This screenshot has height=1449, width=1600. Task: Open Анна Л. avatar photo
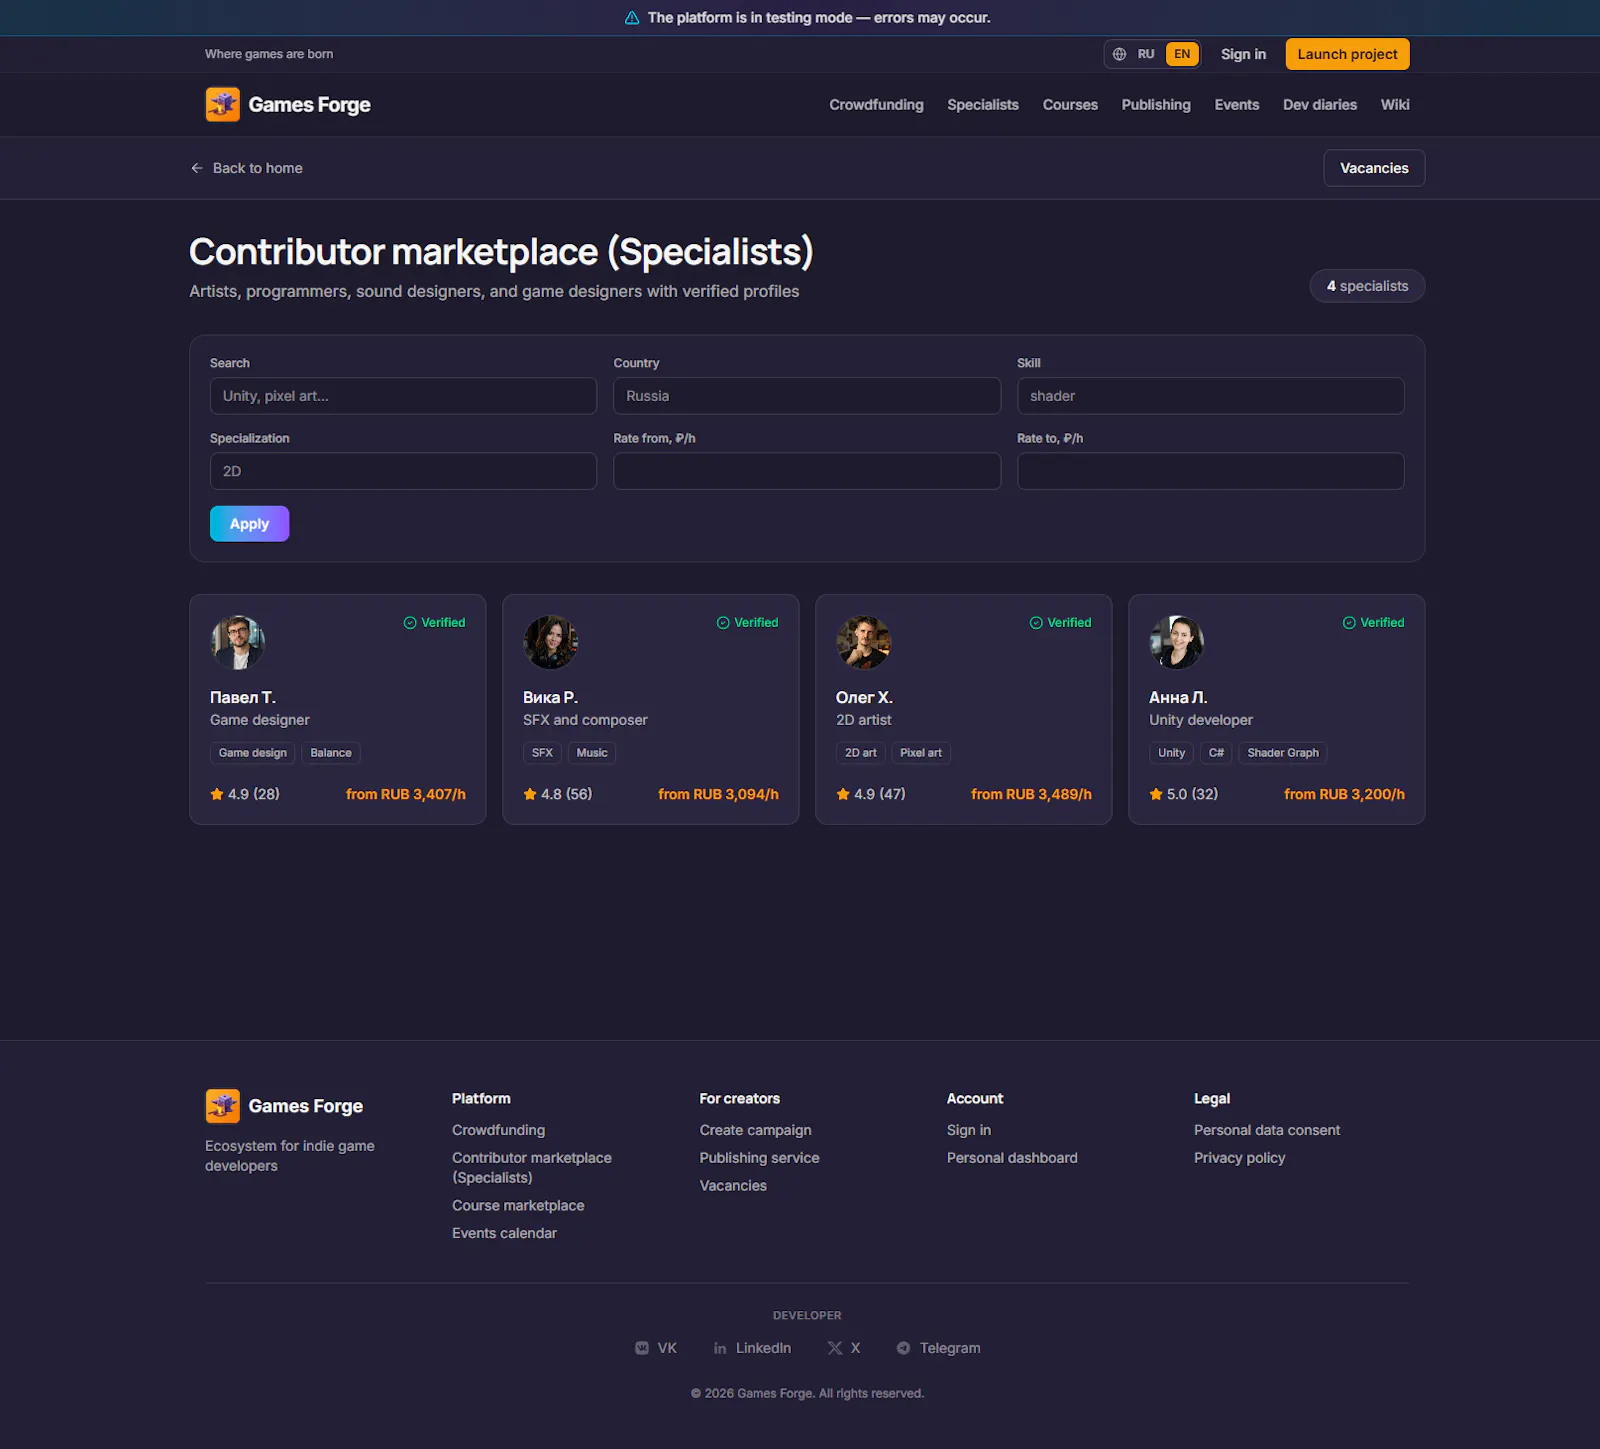[x=1177, y=642]
